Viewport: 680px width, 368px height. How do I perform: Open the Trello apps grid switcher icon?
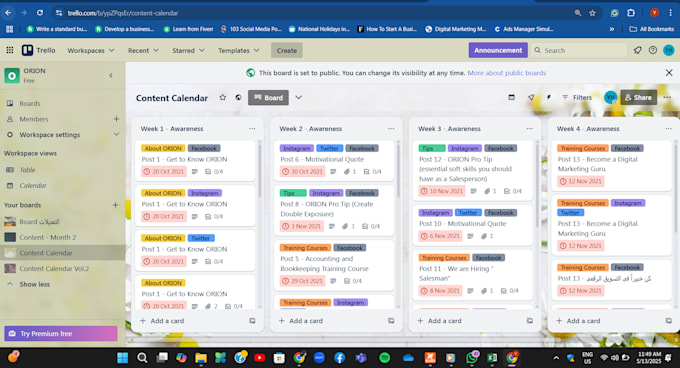10,50
